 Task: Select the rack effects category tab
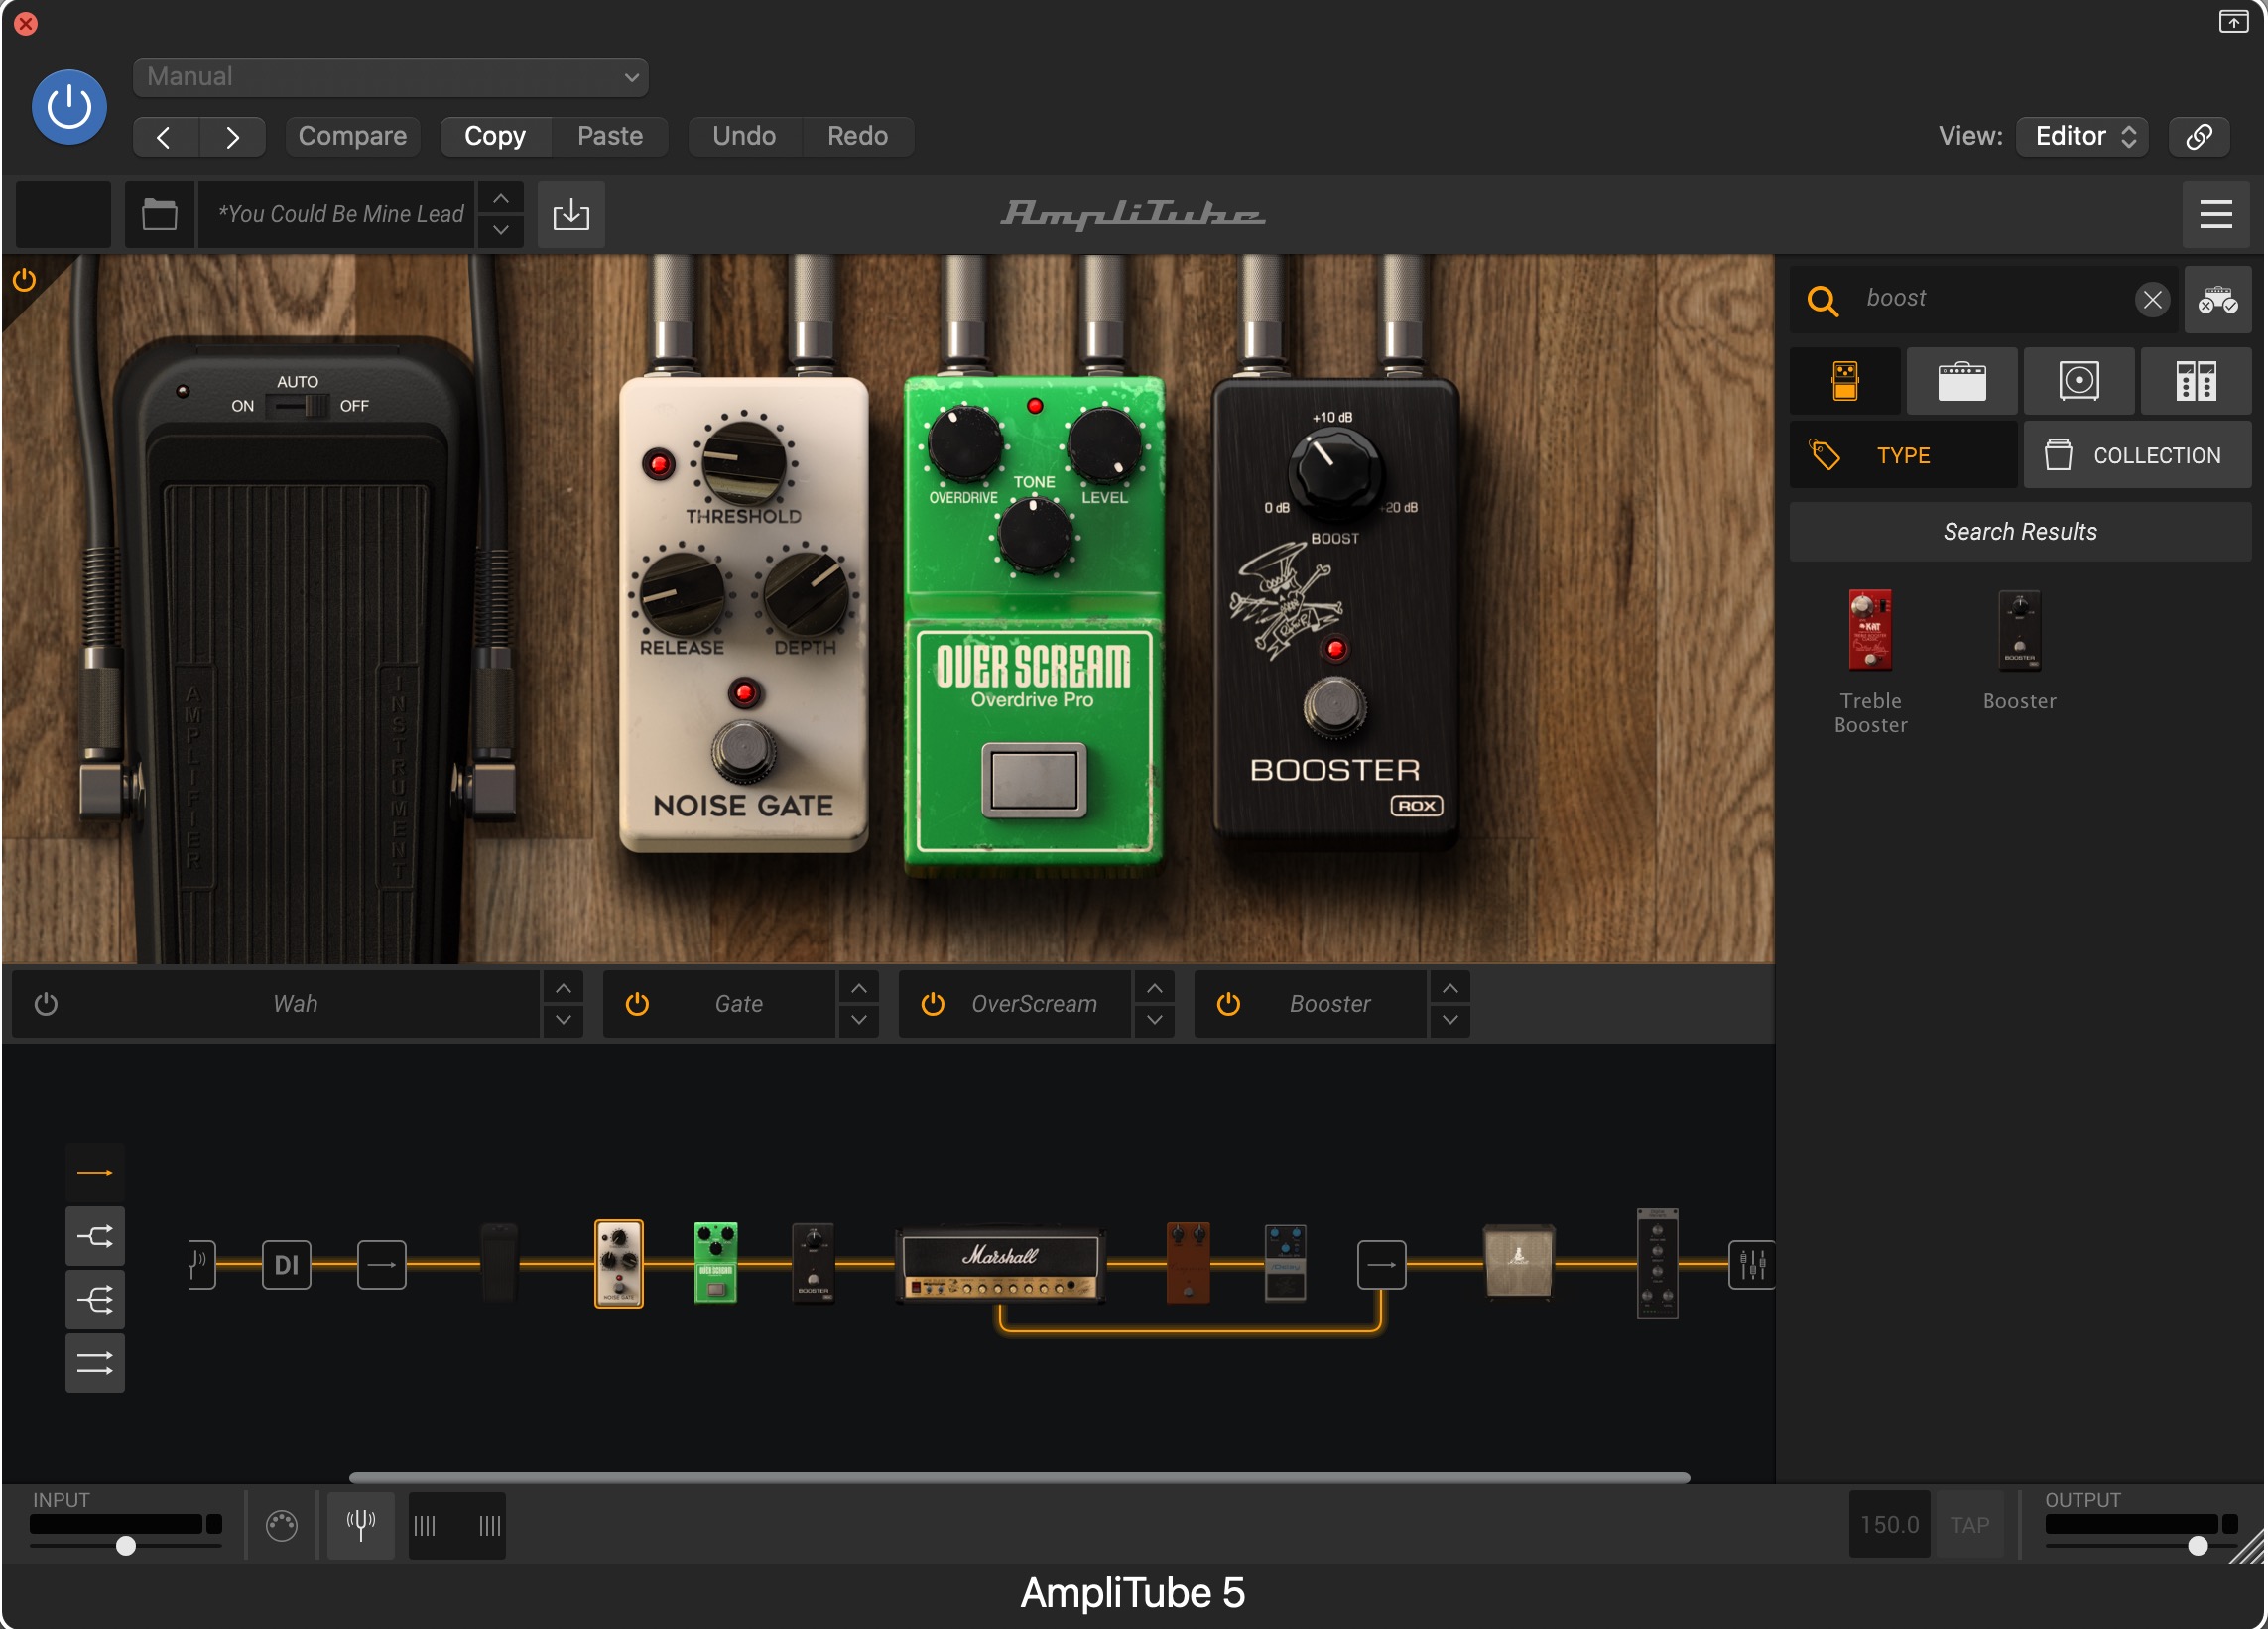[2196, 381]
